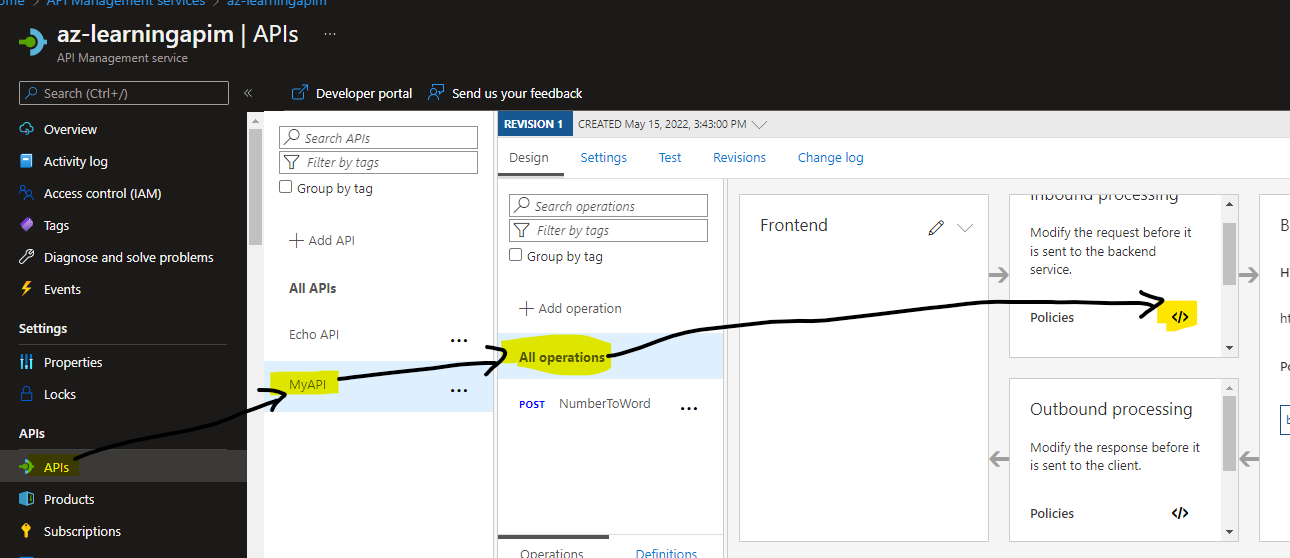Image resolution: width=1290 pixels, height=558 pixels.
Task: Open the Developer portal link
Action: coord(352,93)
